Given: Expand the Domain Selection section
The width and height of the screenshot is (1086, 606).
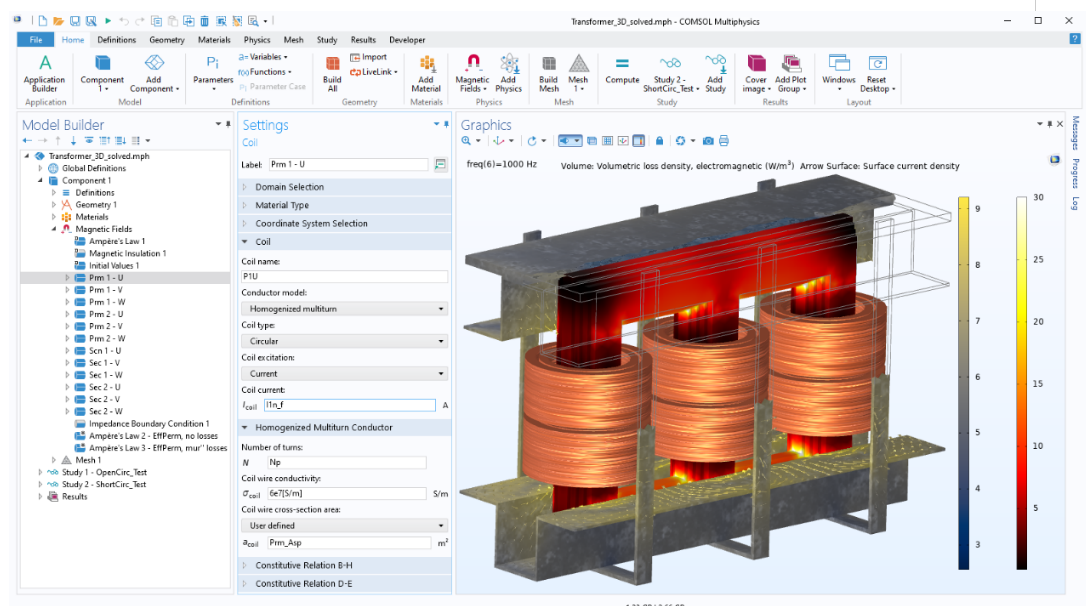Looking at the screenshot, I should (x=345, y=187).
